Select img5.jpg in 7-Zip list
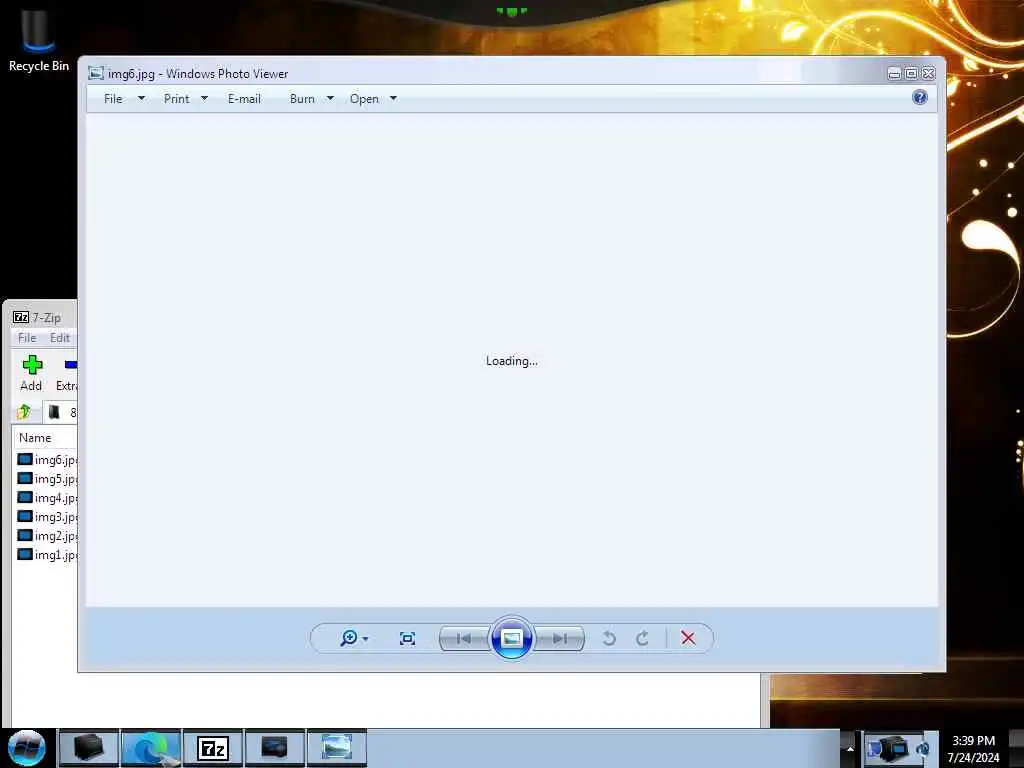Viewport: 1024px width, 768px height. coord(47,479)
